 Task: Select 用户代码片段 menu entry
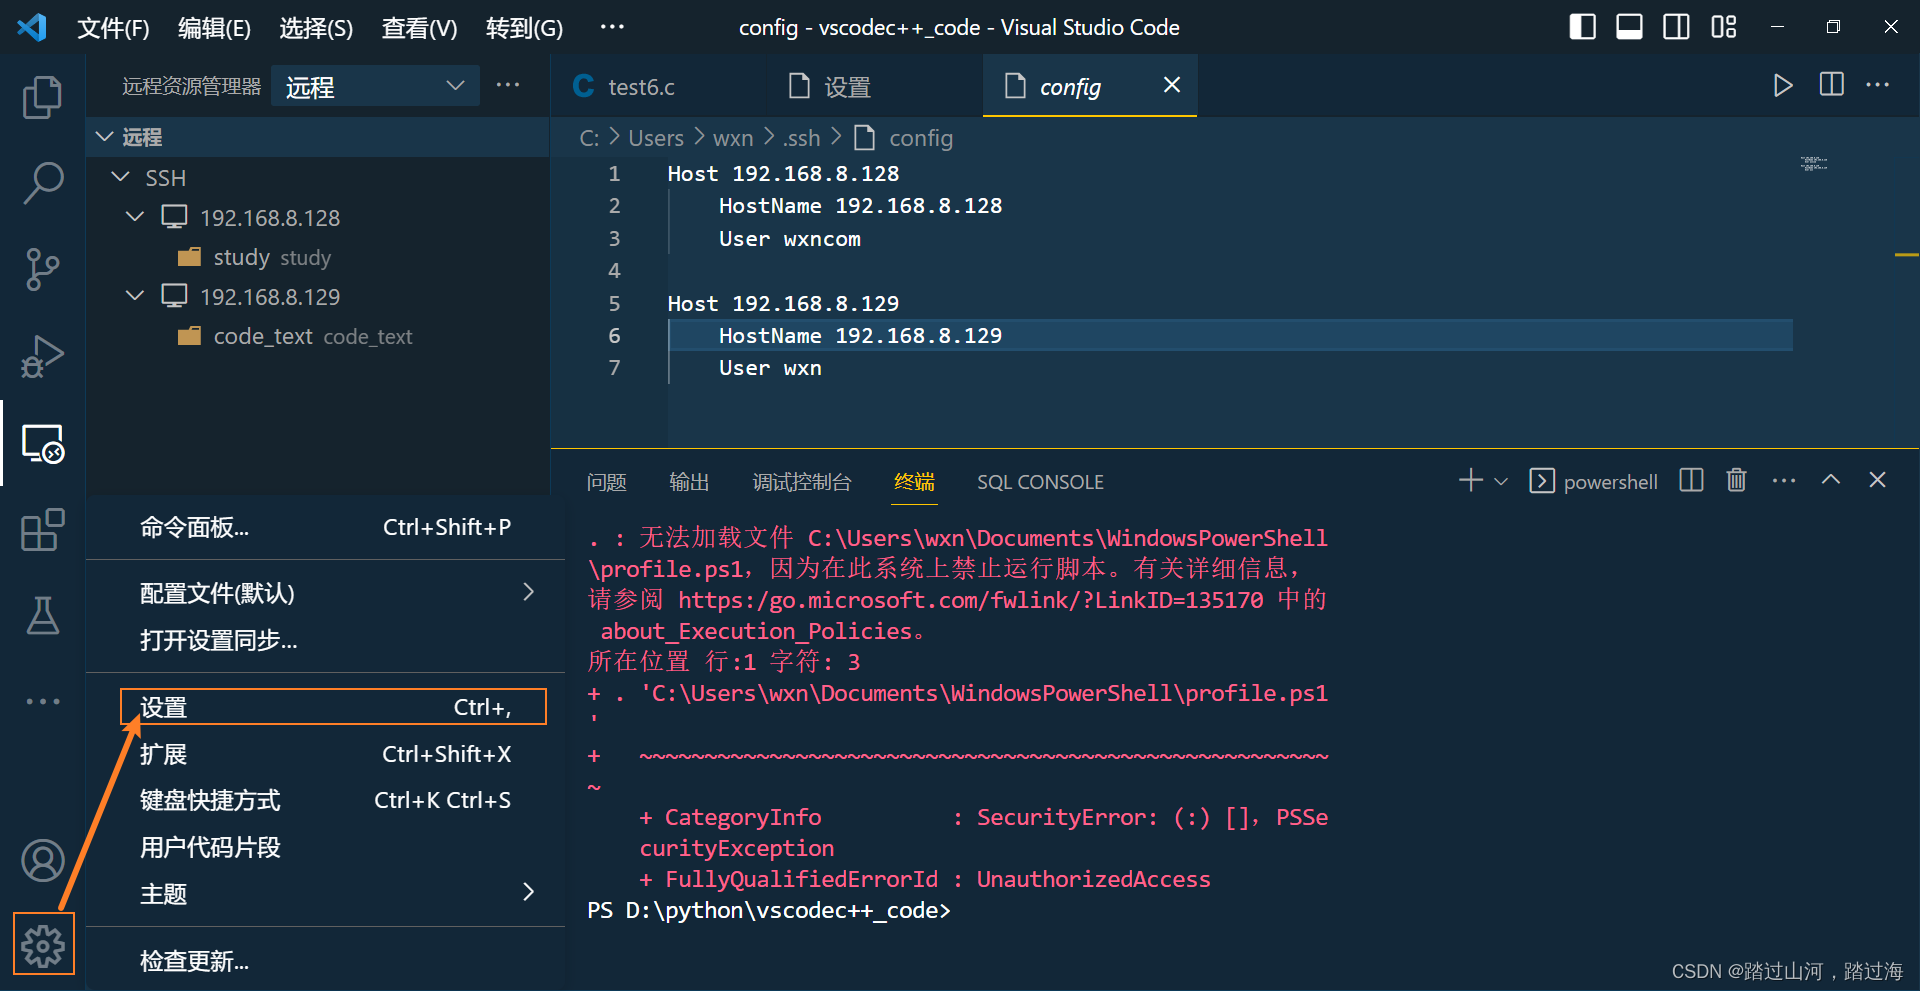pyautogui.click(x=326, y=847)
